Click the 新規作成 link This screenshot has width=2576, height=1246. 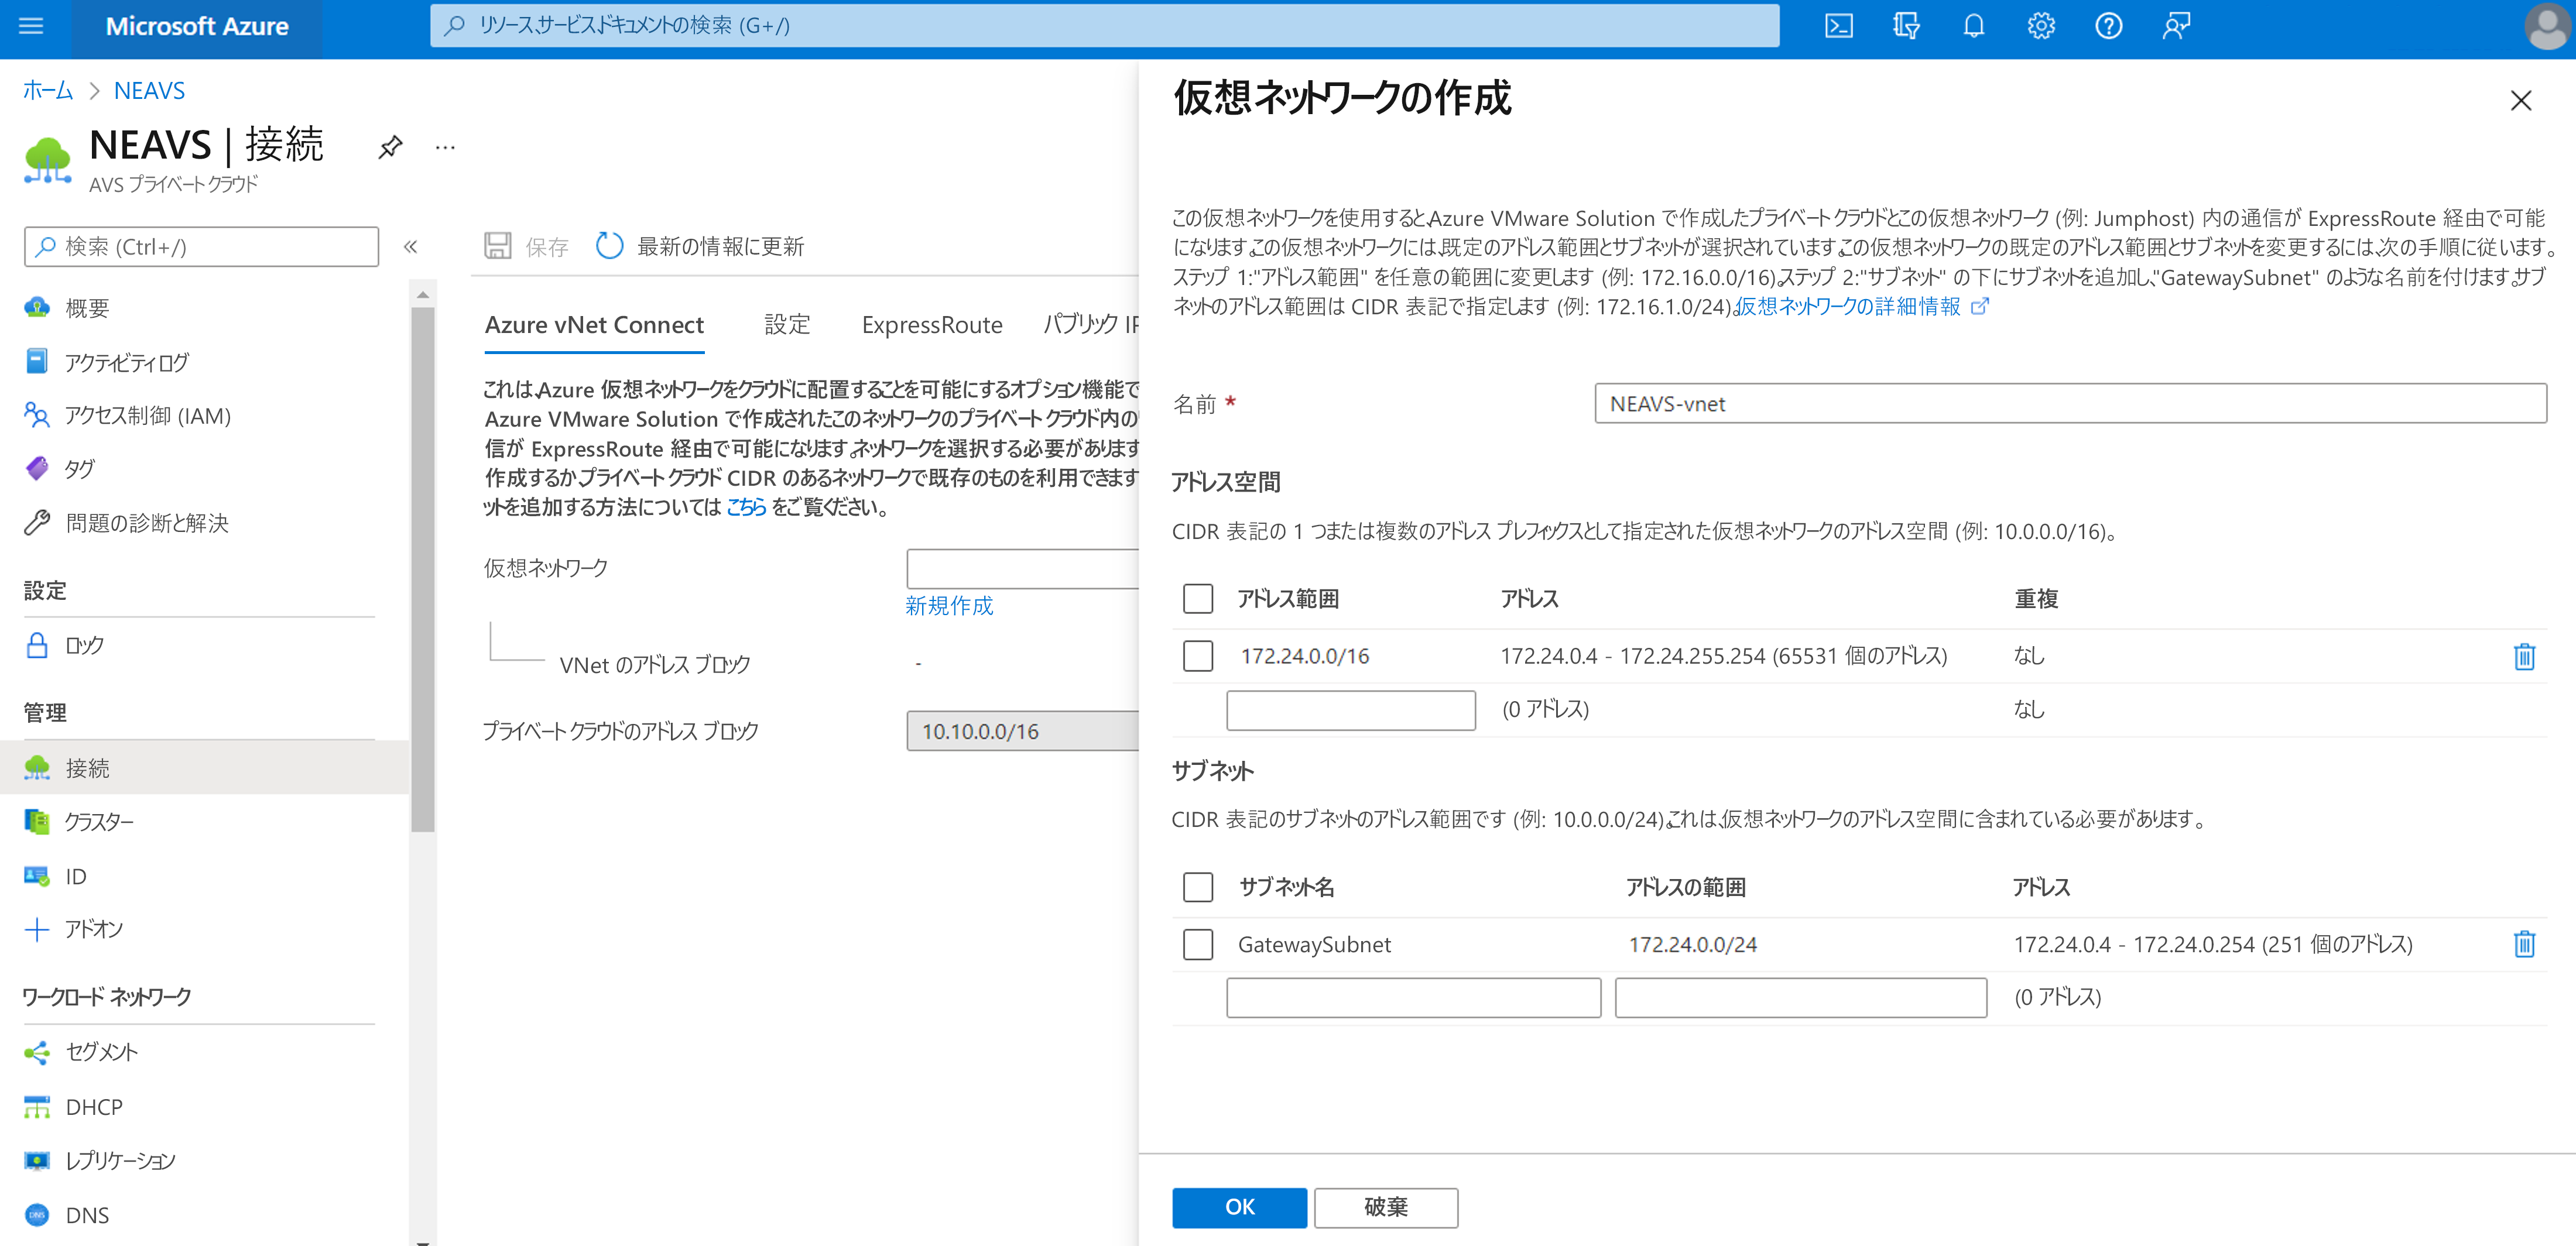click(x=949, y=606)
